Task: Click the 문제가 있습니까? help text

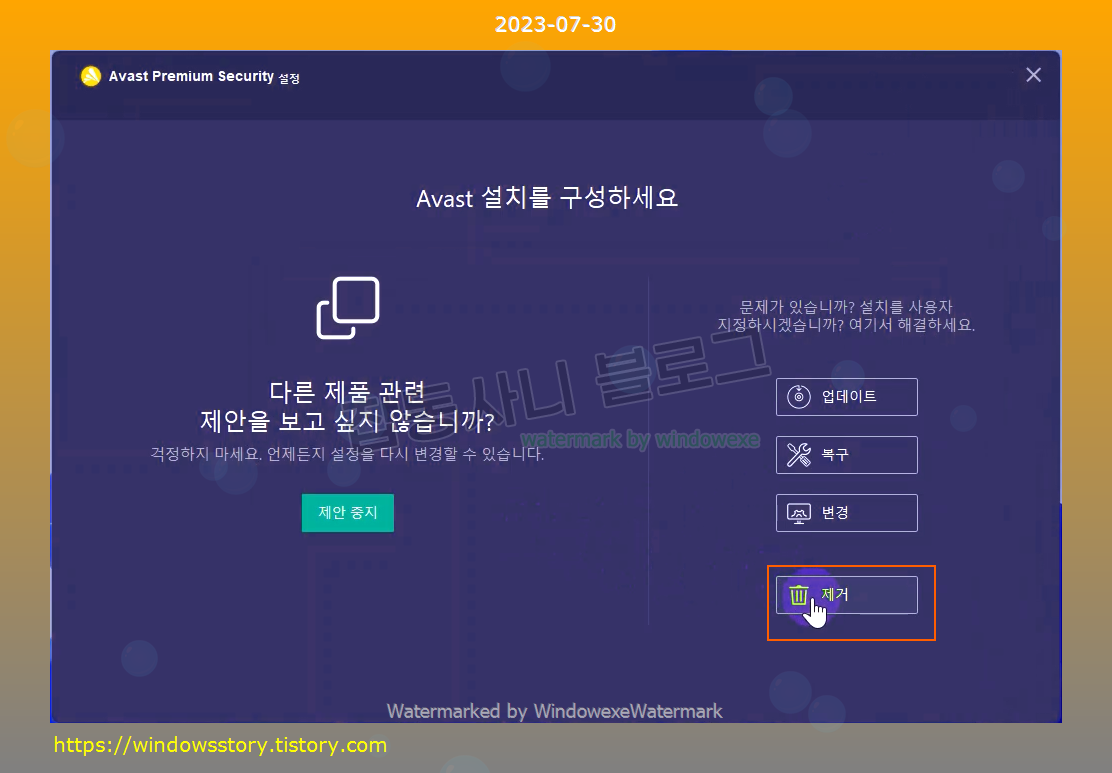Action: 846,316
